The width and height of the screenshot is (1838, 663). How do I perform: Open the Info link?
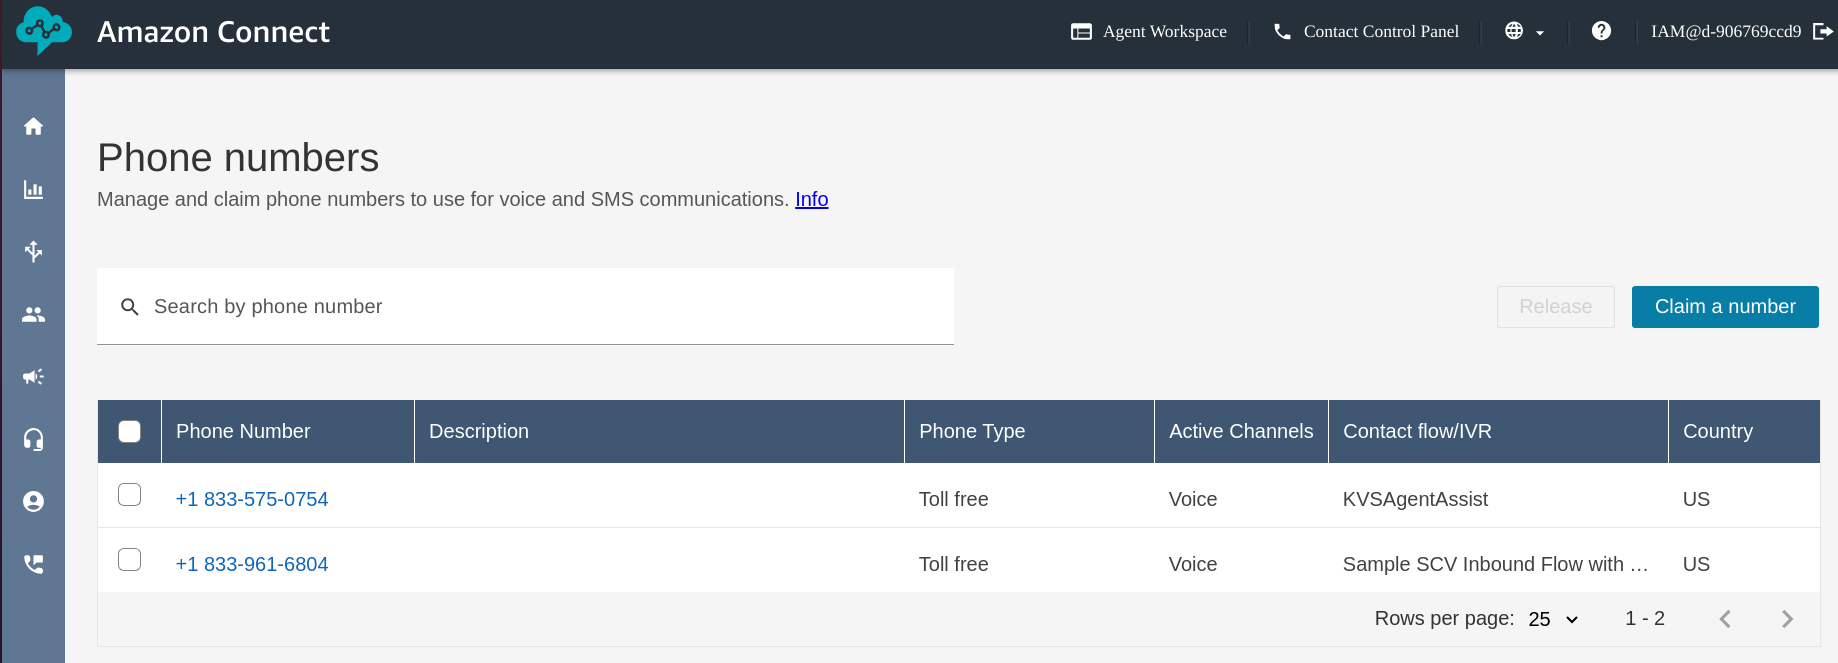[811, 199]
